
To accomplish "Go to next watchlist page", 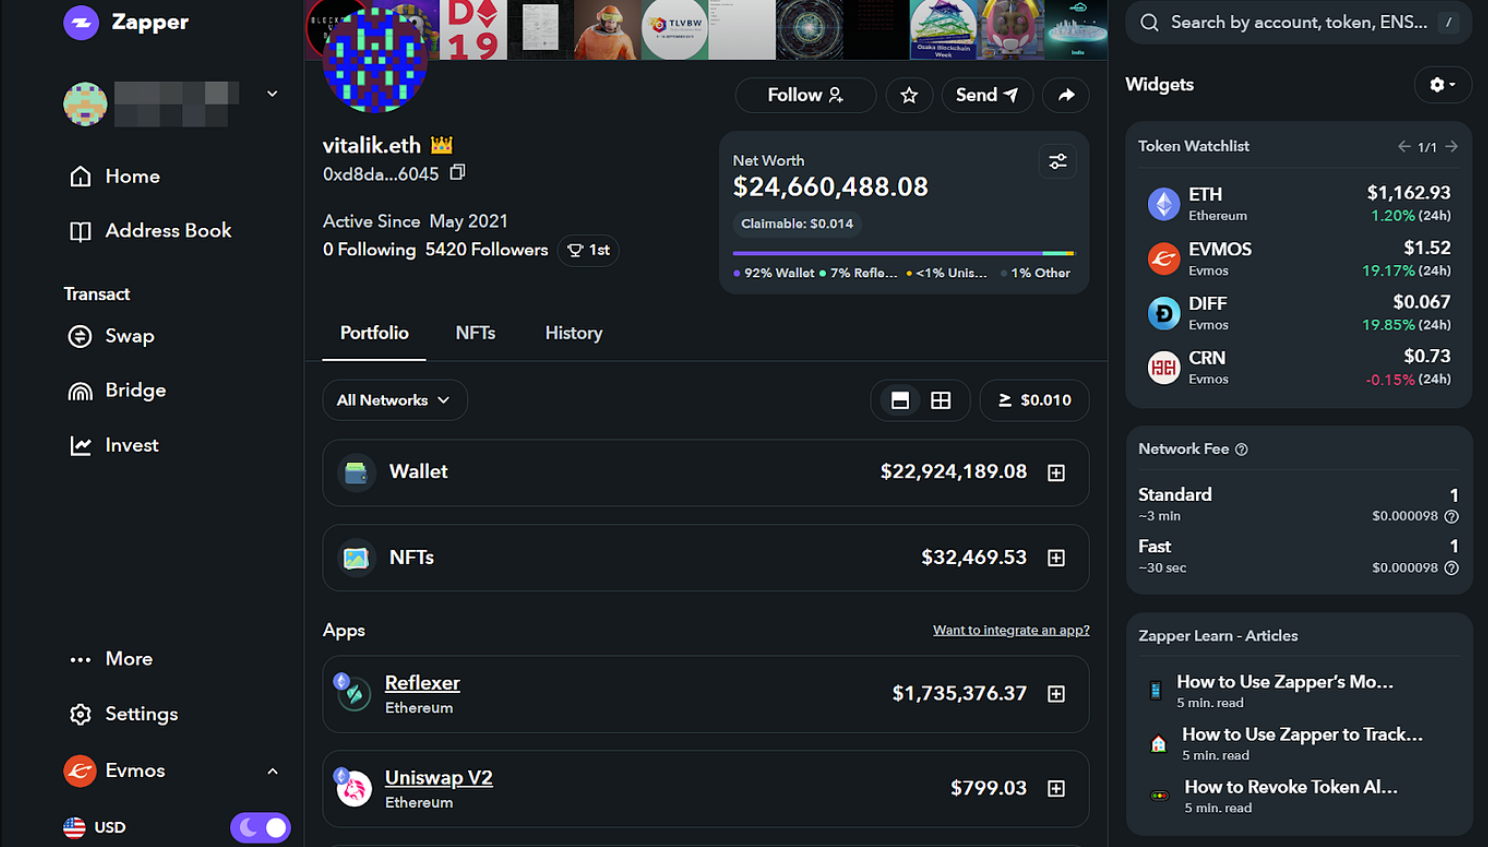I will point(1451,147).
